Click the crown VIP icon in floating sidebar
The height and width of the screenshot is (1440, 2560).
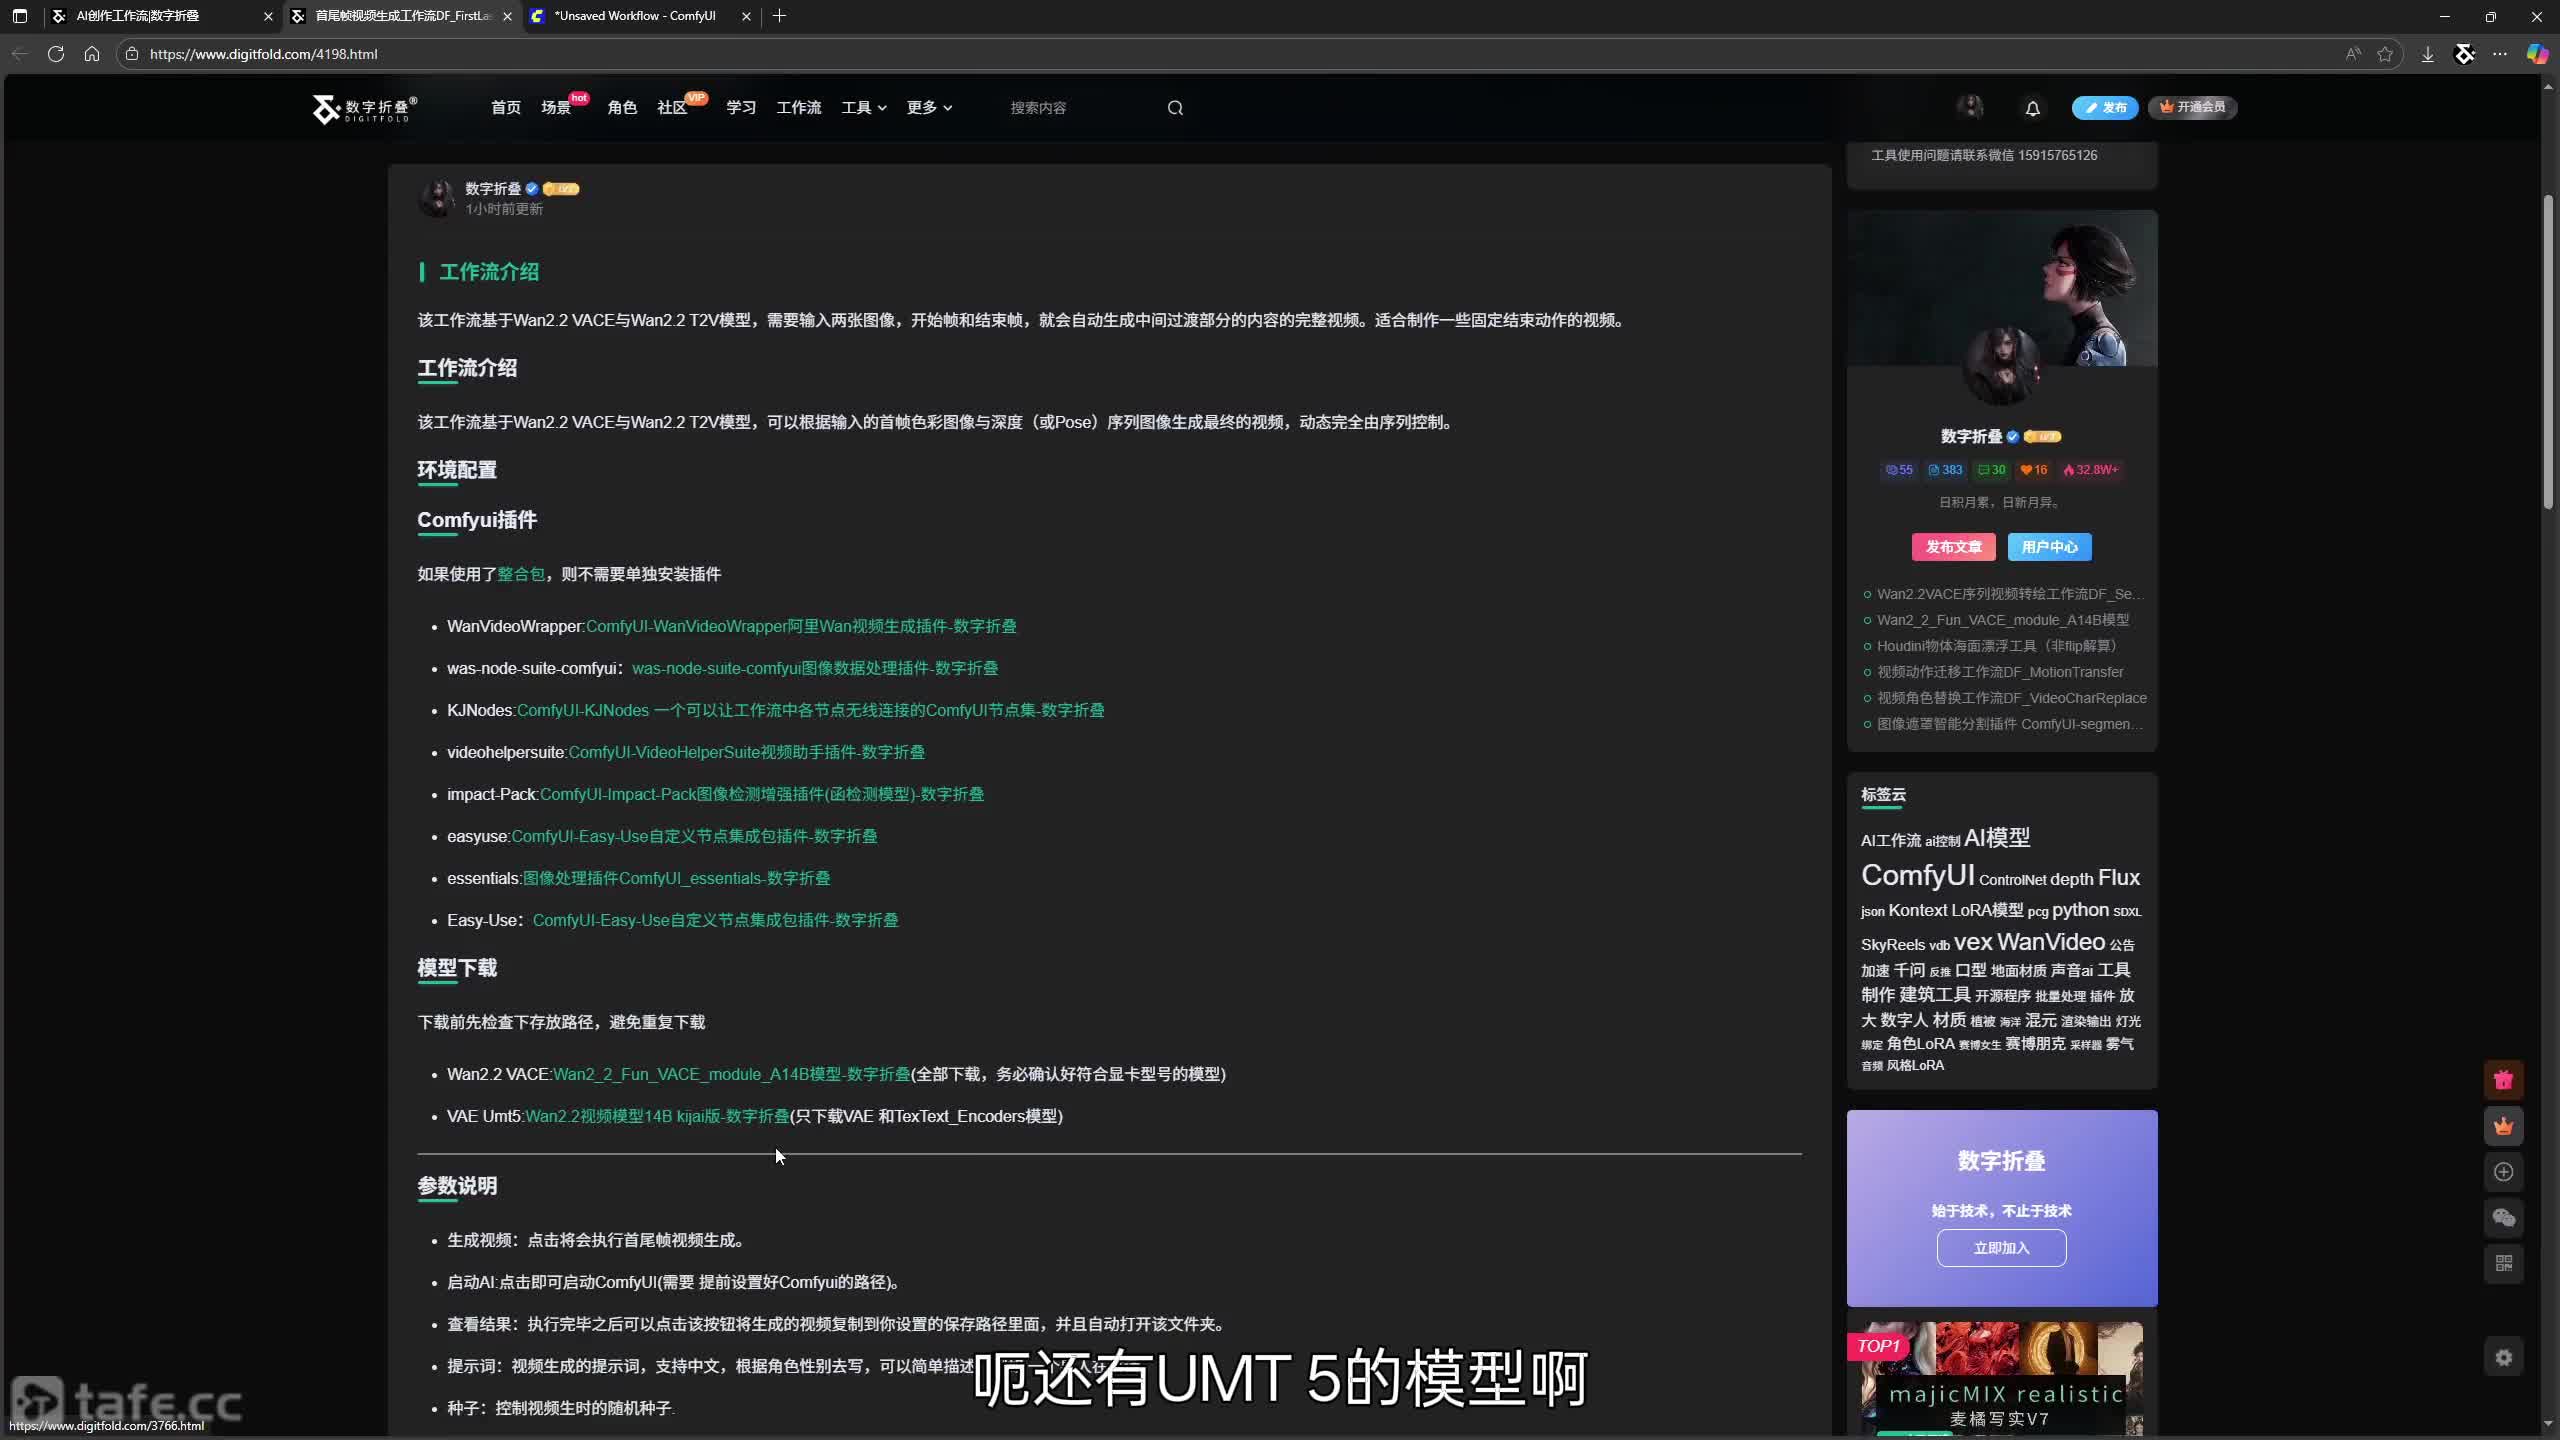click(2503, 1126)
